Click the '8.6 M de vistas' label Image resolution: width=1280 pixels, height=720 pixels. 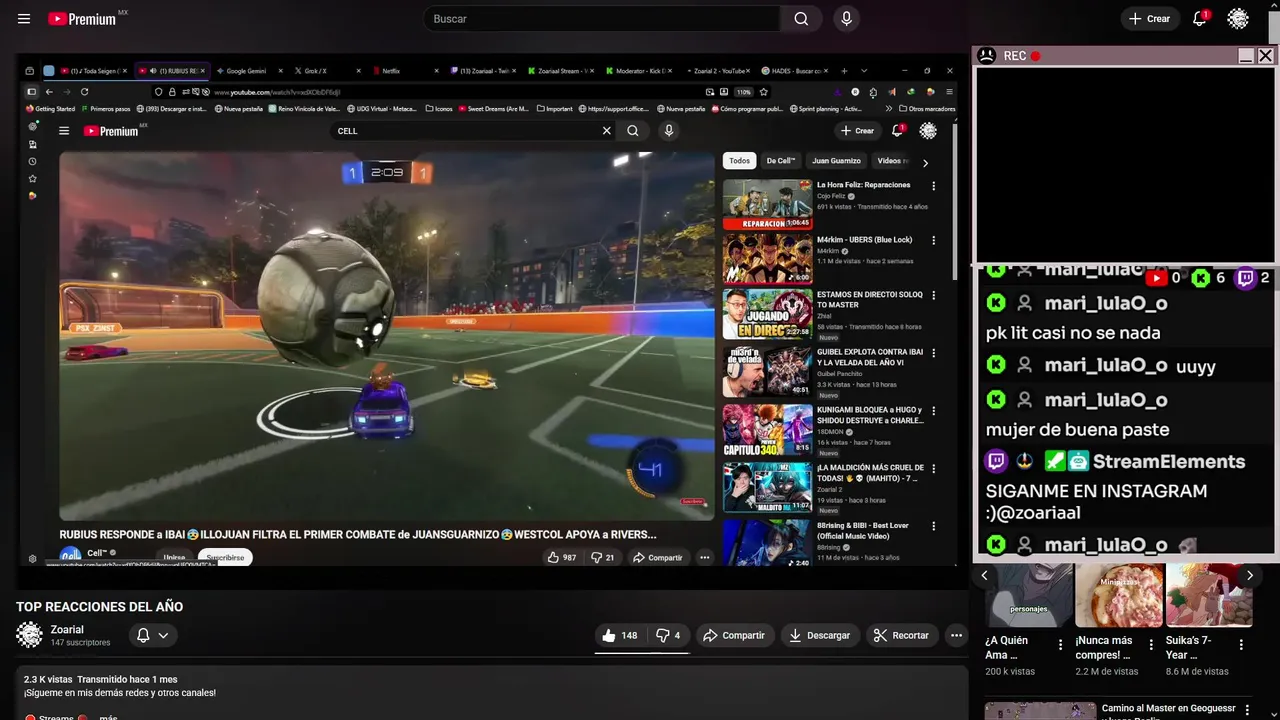click(x=1197, y=672)
